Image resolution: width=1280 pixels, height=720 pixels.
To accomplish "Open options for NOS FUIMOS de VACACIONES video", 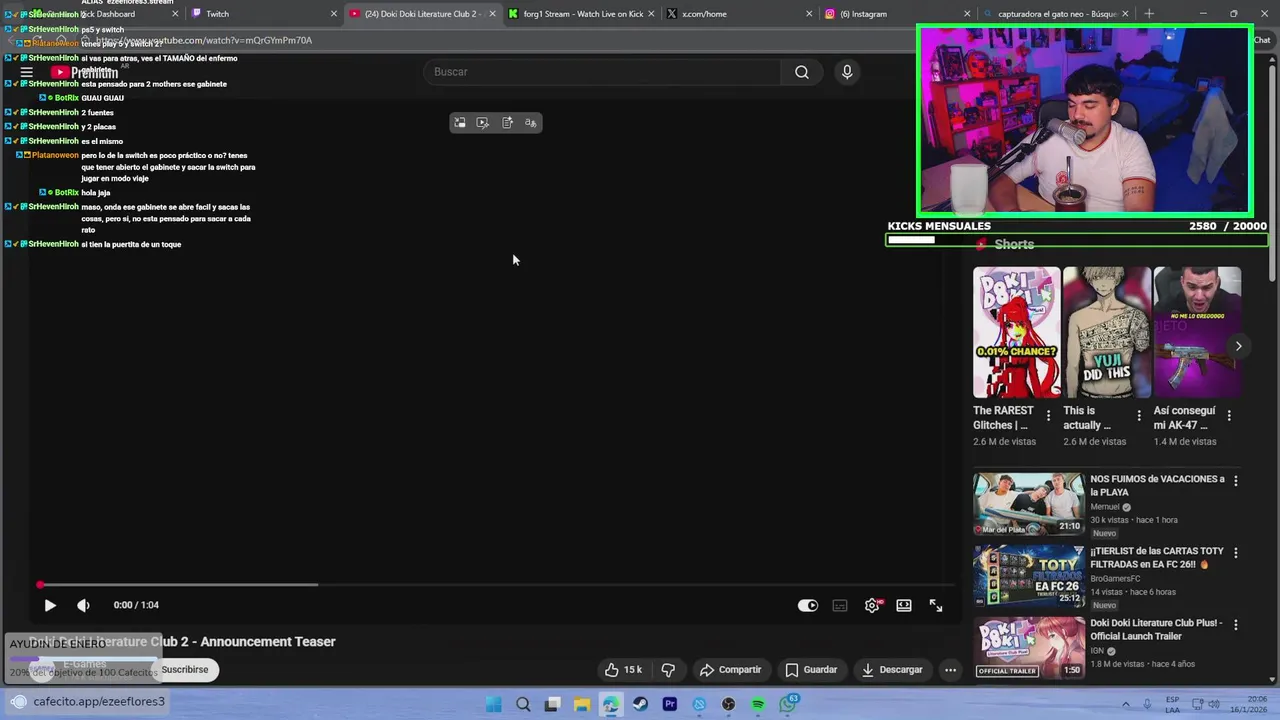I will point(1235,481).
